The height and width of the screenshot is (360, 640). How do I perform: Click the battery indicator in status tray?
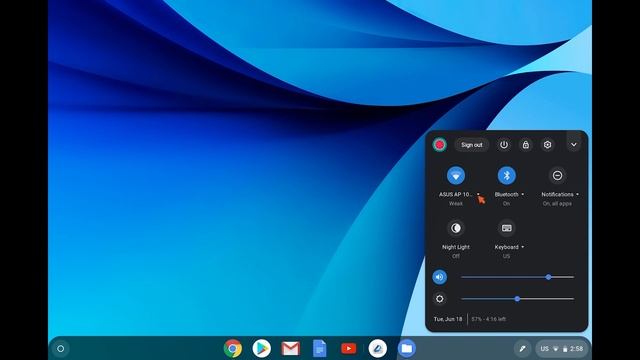[565, 349]
